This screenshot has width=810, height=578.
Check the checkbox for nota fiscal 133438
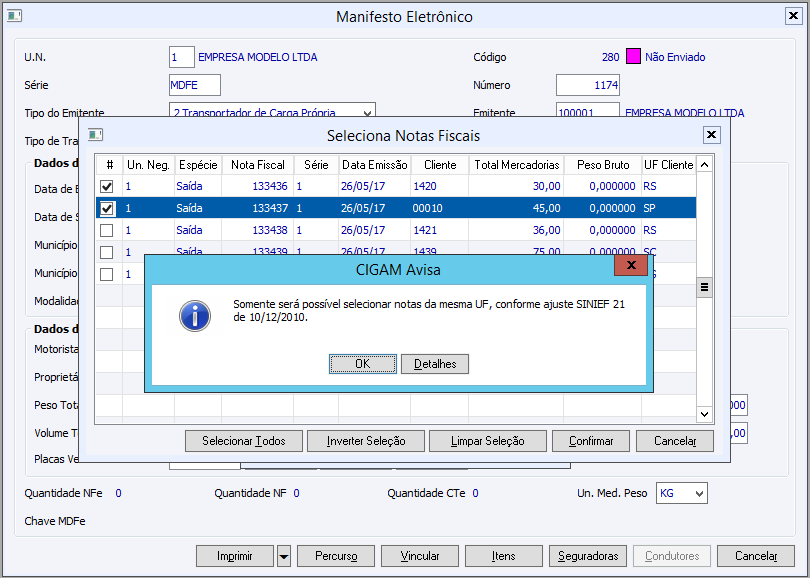click(x=106, y=230)
